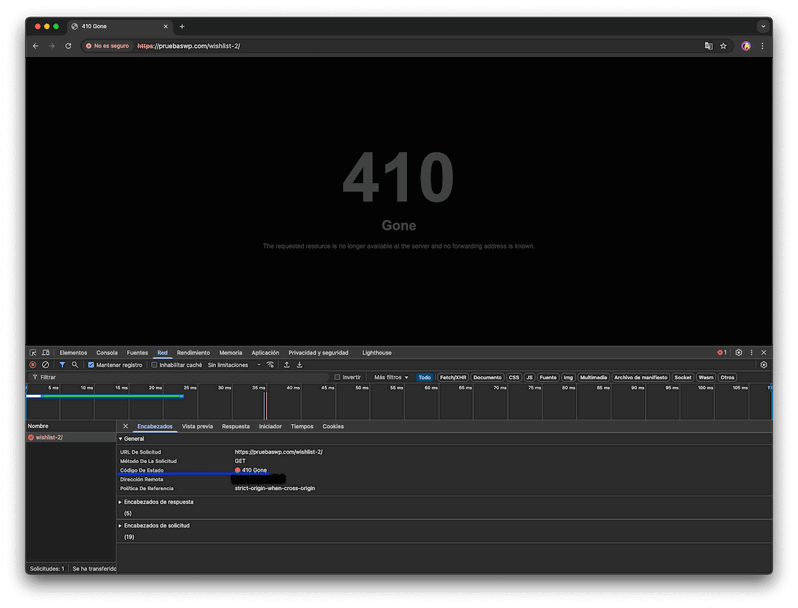The width and height of the screenshot is (798, 608).
Task: Filter requests by JS
Action: coord(529,378)
